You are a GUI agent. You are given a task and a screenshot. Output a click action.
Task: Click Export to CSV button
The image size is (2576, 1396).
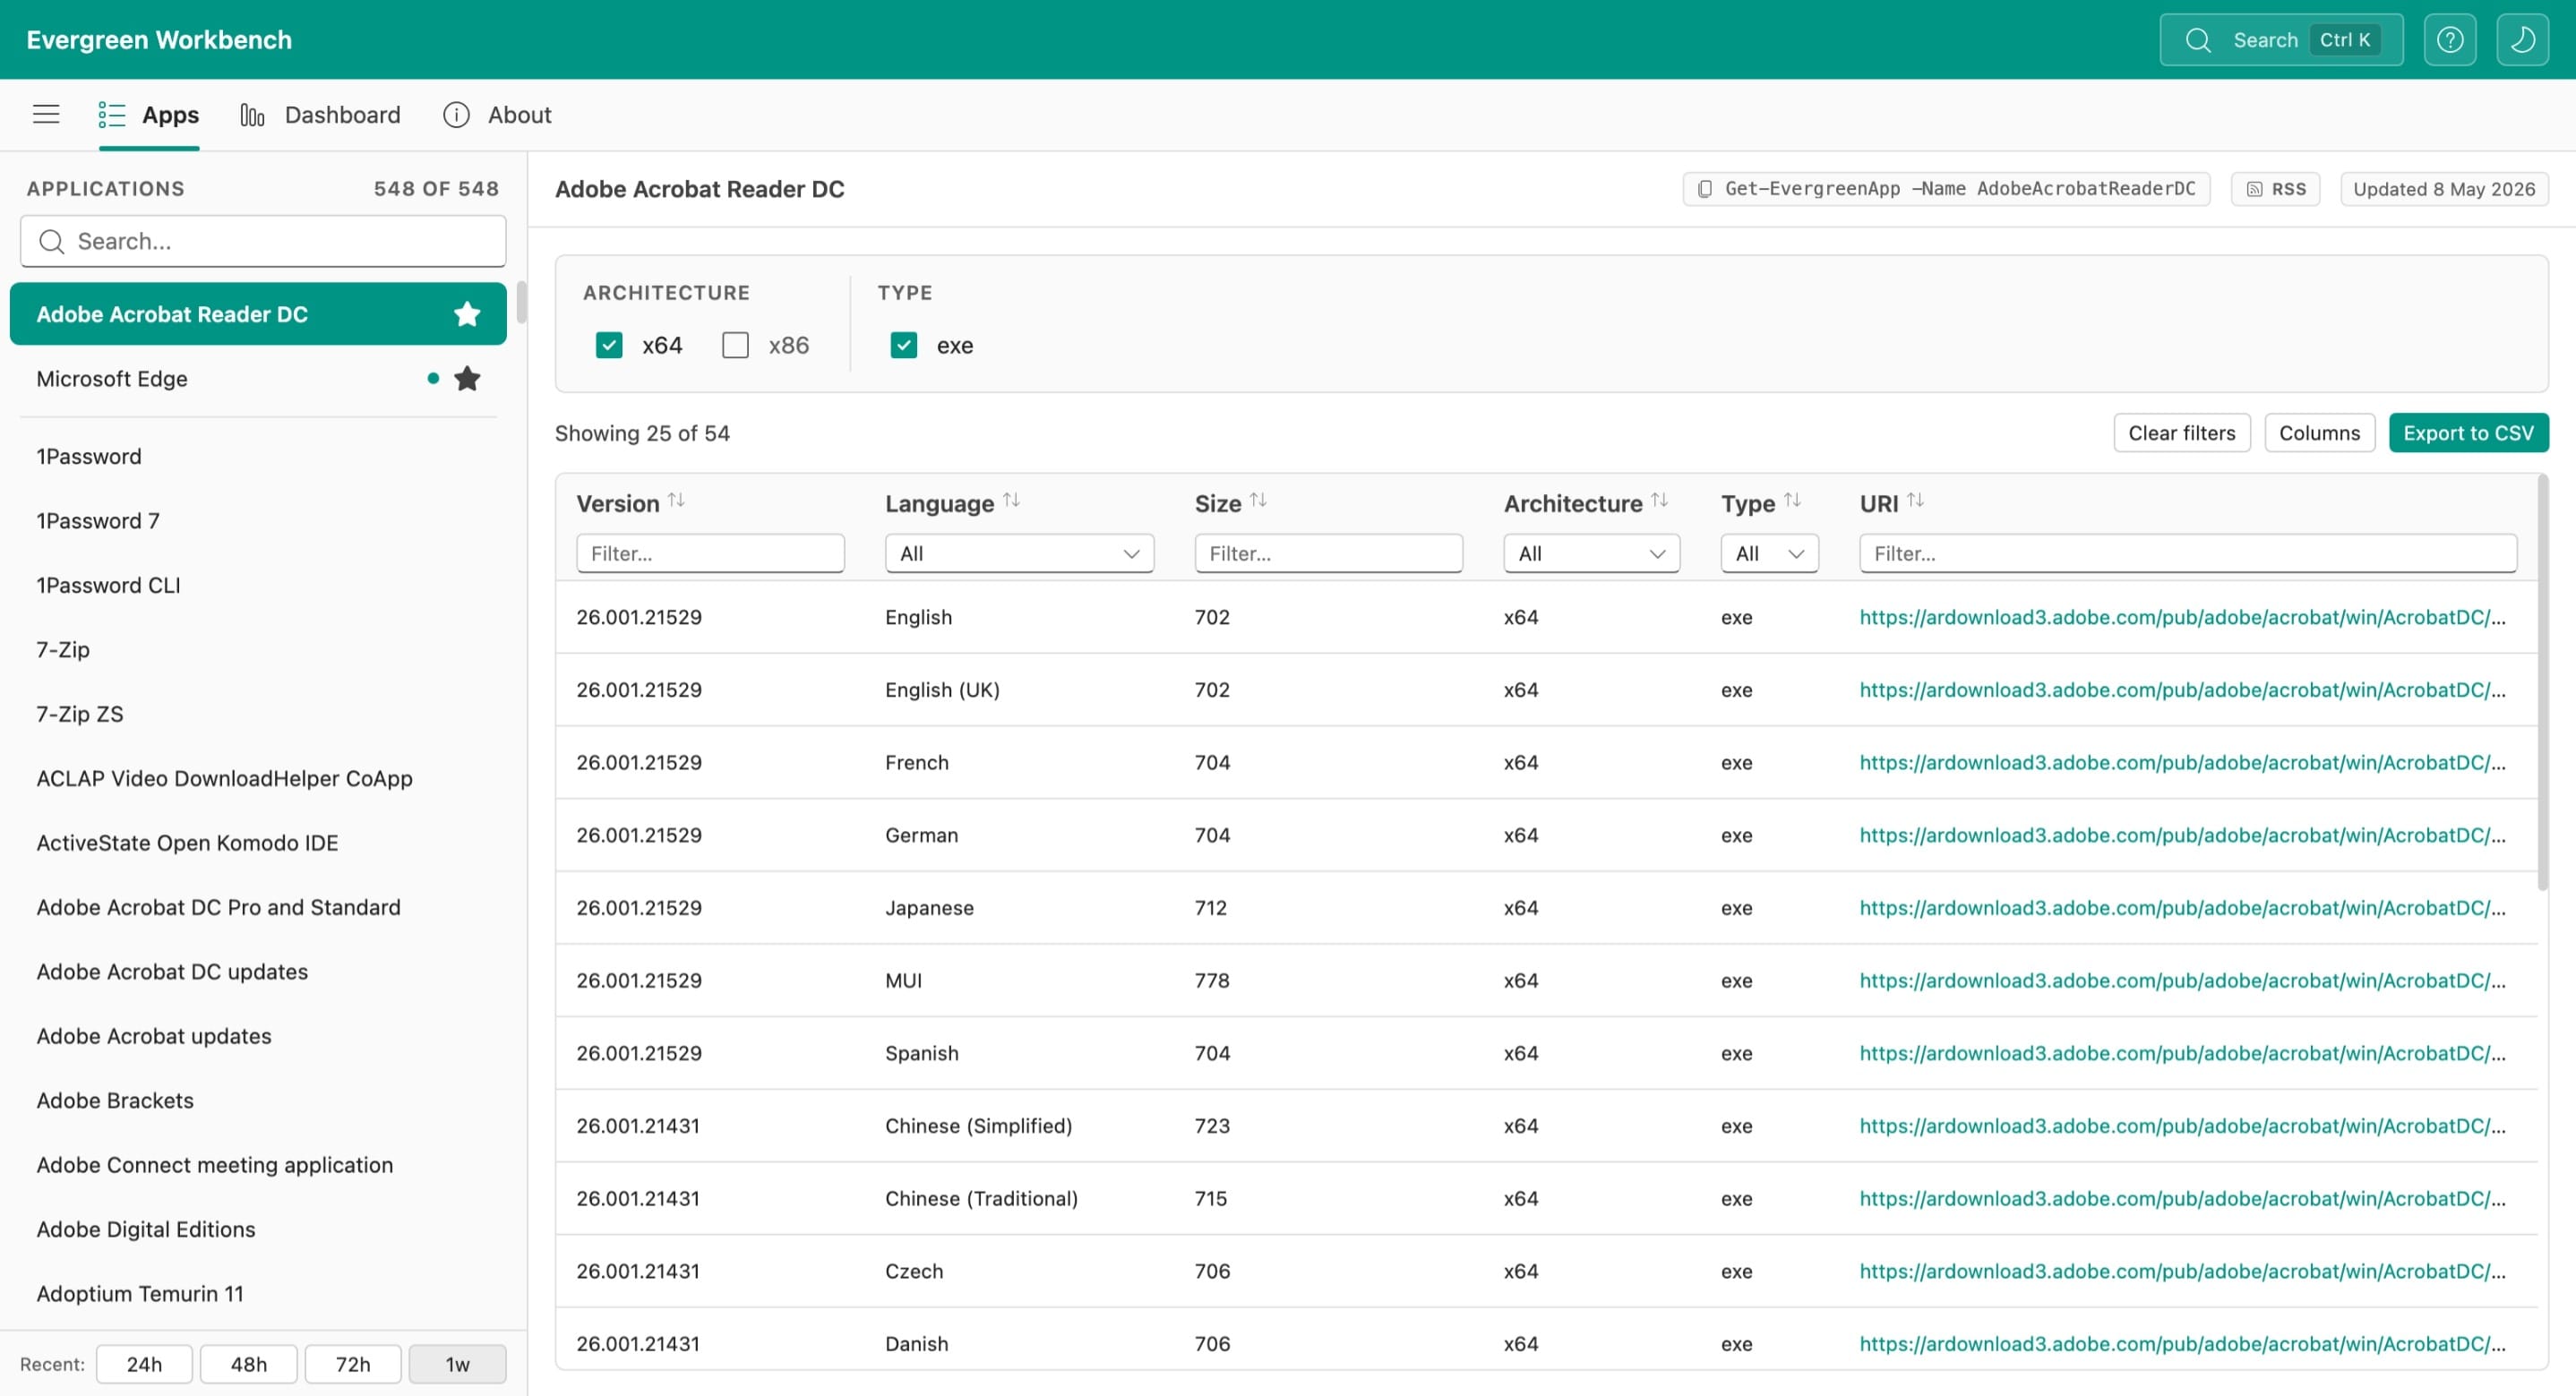pyautogui.click(x=2468, y=433)
